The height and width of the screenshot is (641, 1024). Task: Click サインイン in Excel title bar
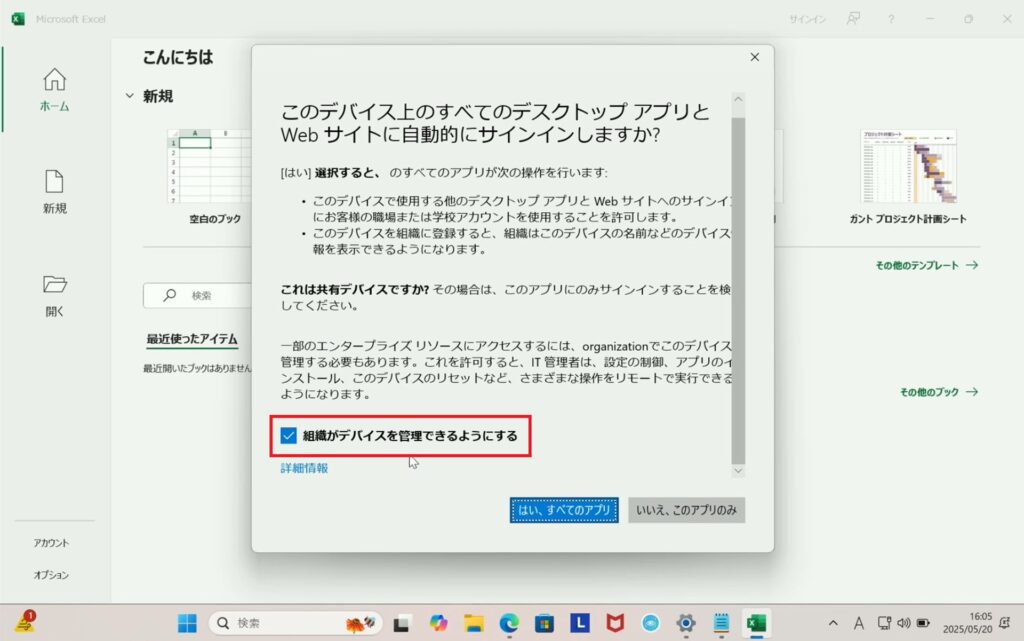click(807, 19)
